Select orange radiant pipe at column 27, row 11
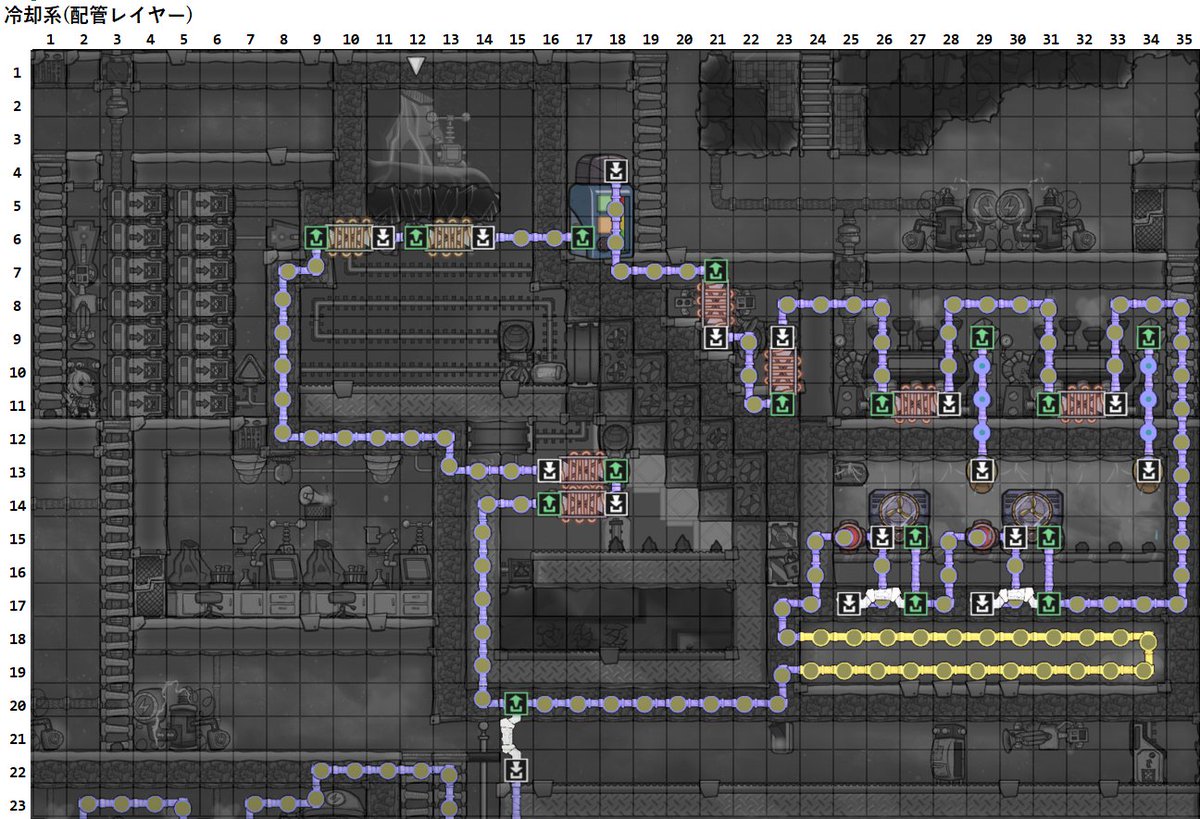Screen dimensions: 1200x819 tap(915, 404)
